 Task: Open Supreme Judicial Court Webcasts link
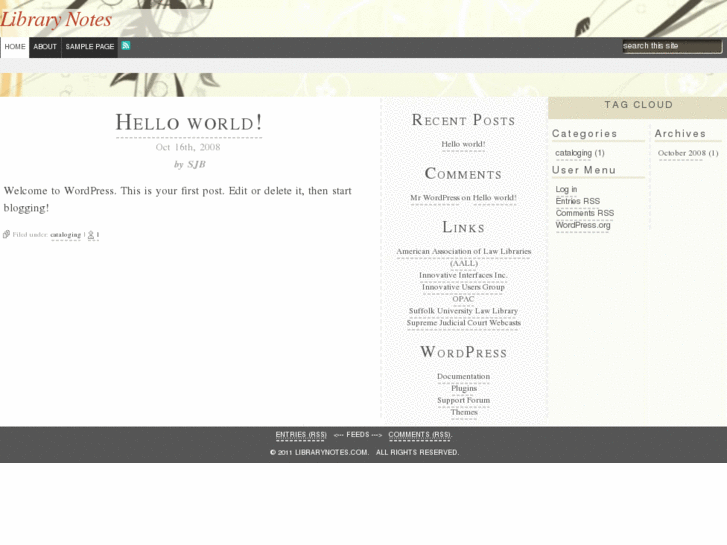pyautogui.click(x=464, y=323)
